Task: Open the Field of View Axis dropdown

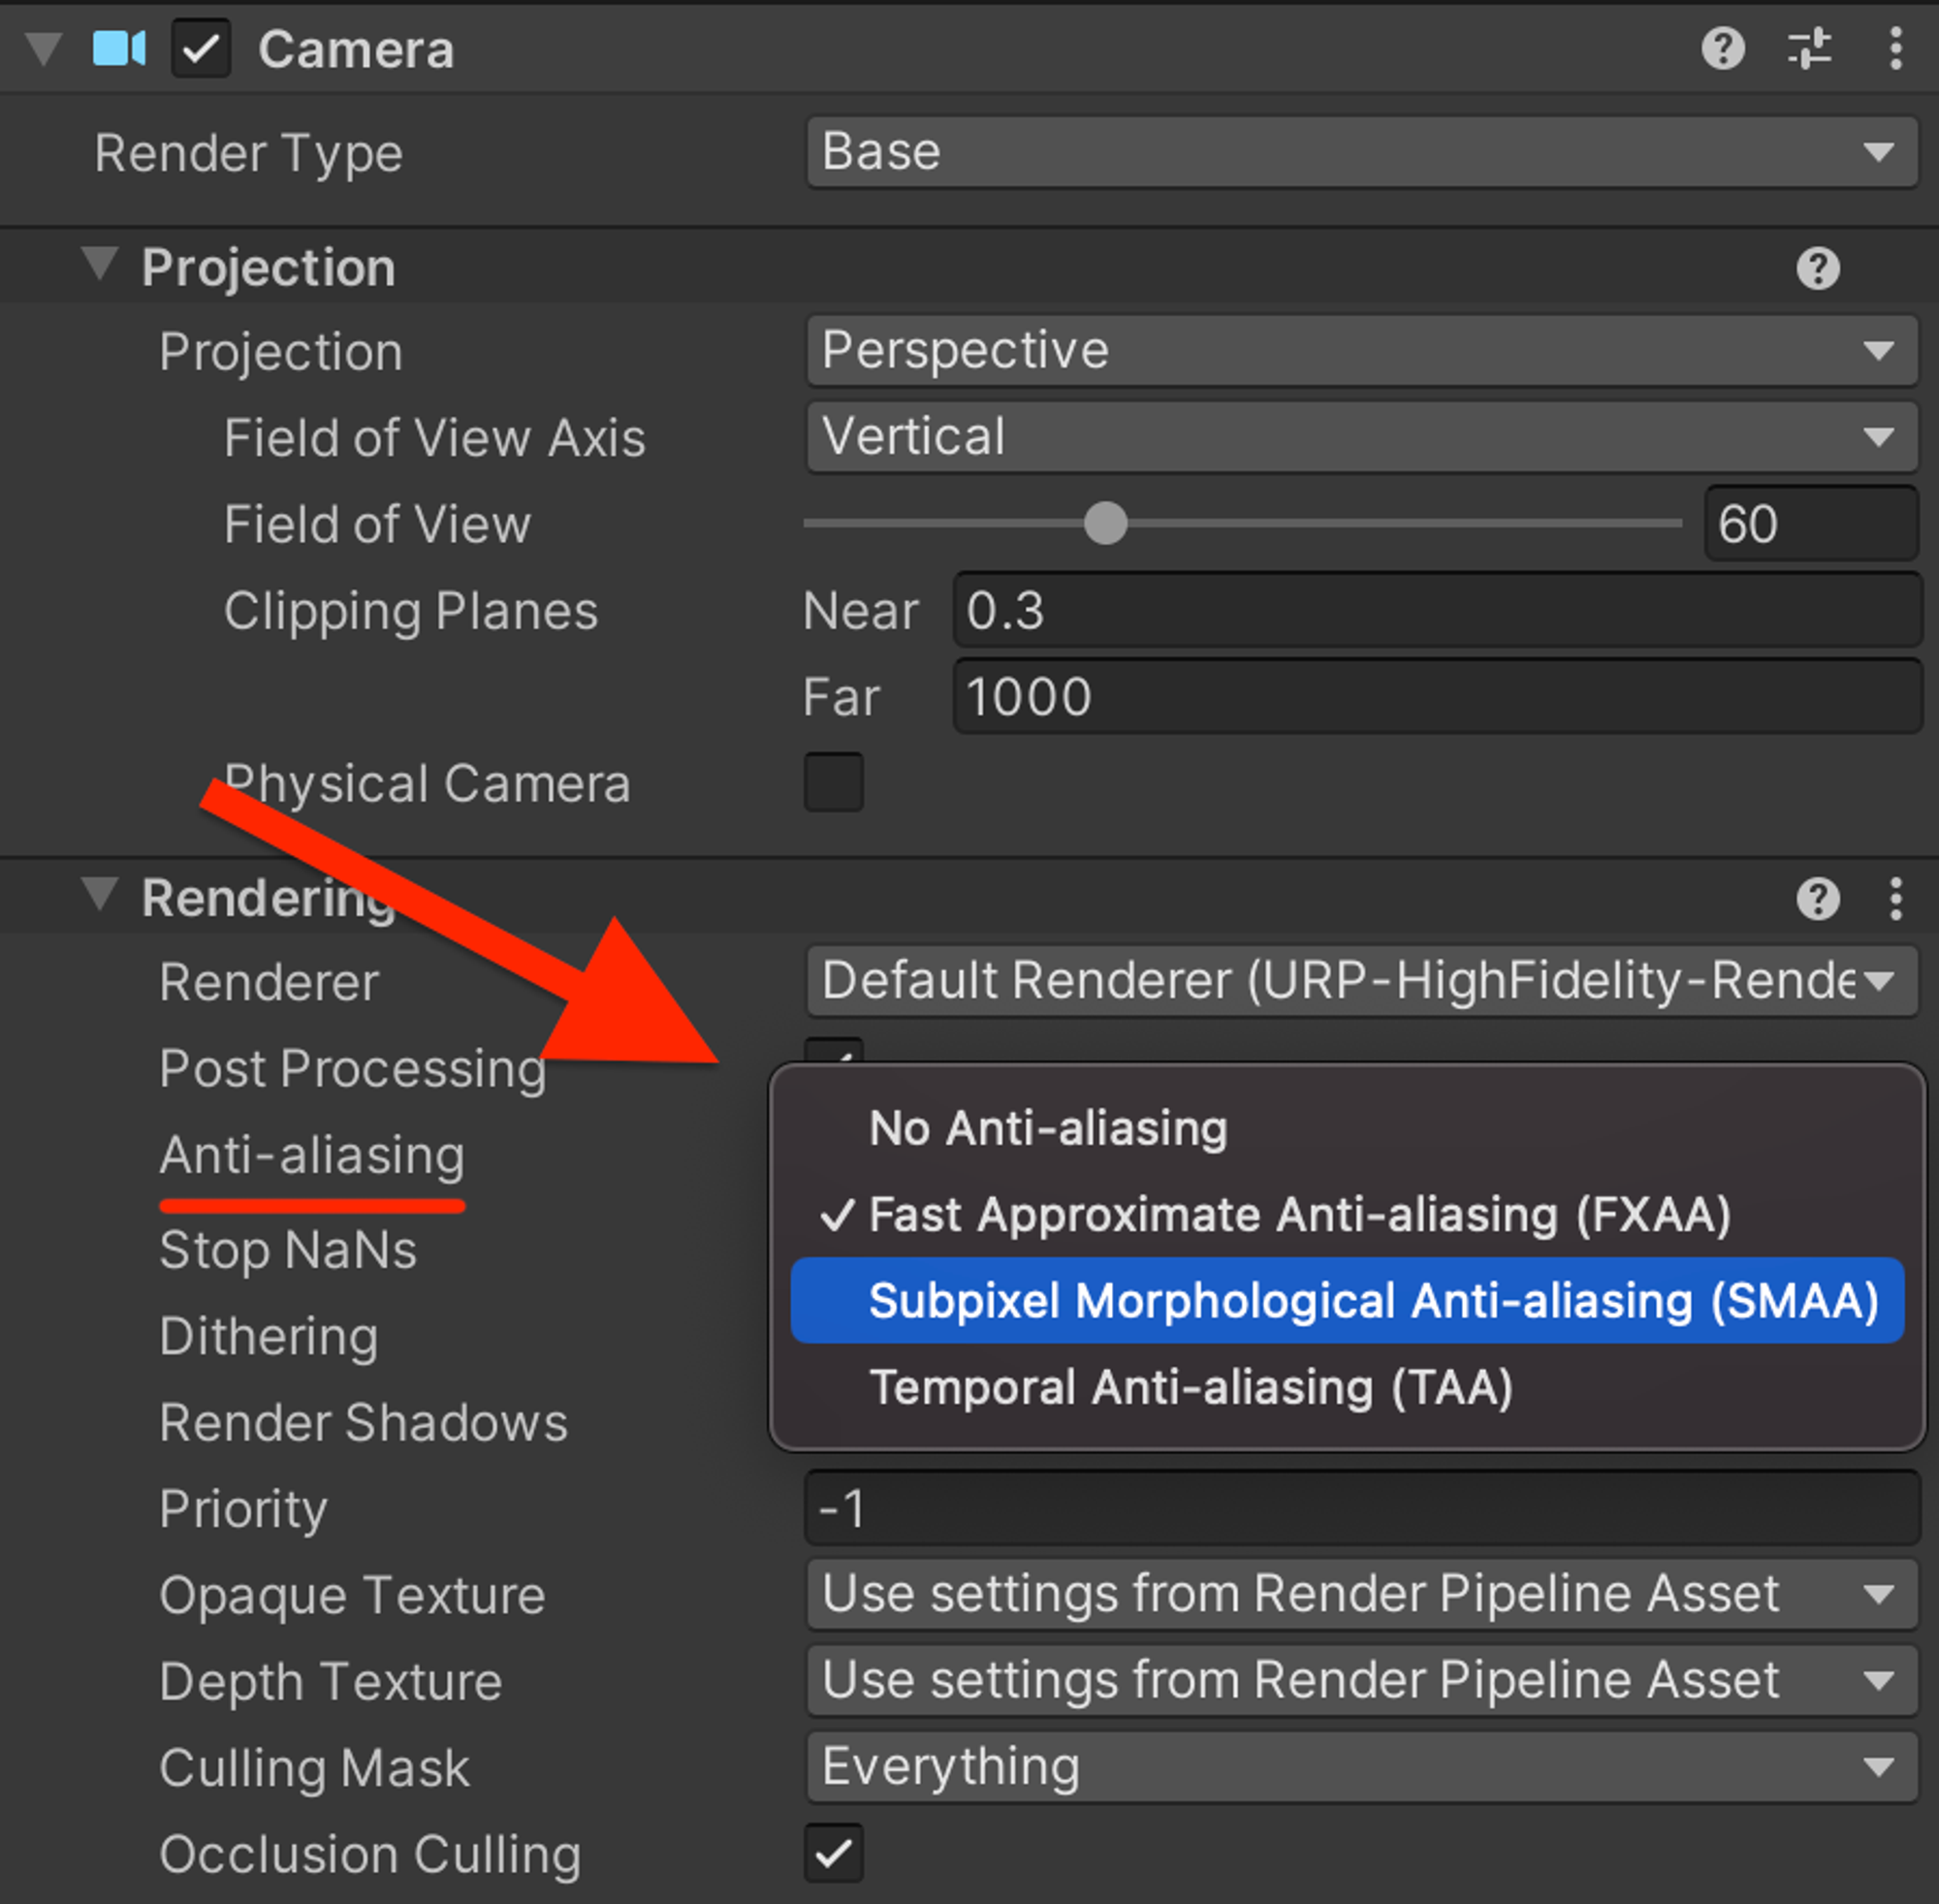Action: point(1361,437)
